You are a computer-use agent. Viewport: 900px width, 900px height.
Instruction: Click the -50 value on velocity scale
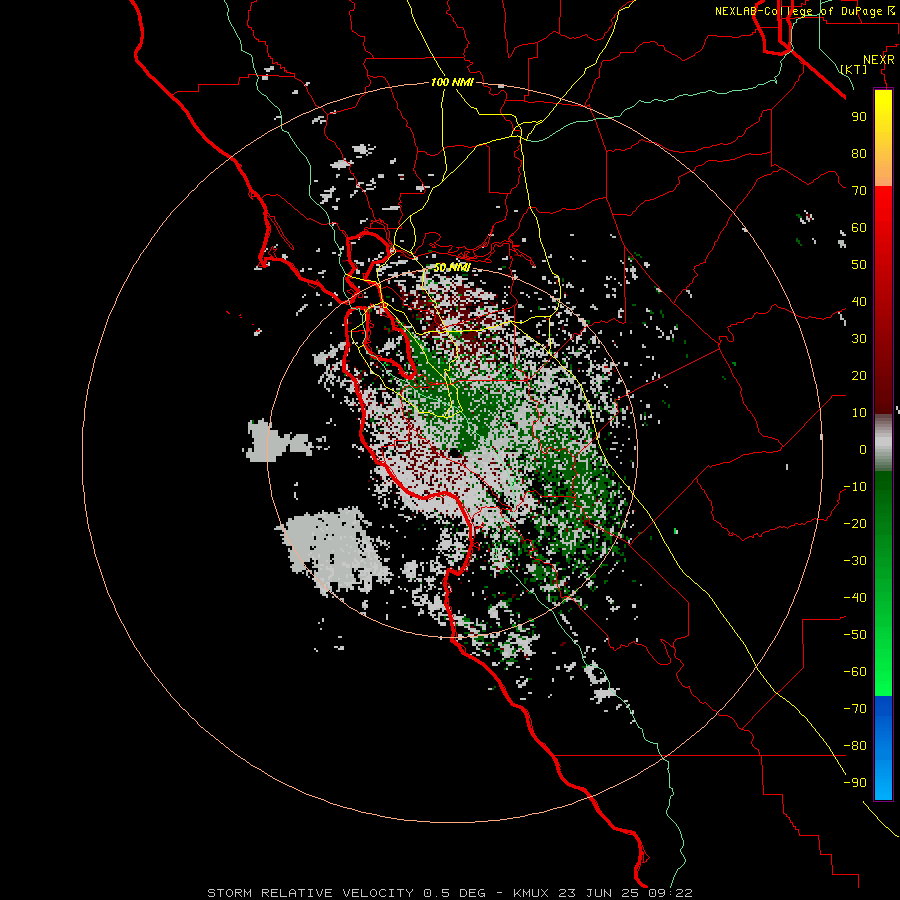pyautogui.click(x=855, y=635)
